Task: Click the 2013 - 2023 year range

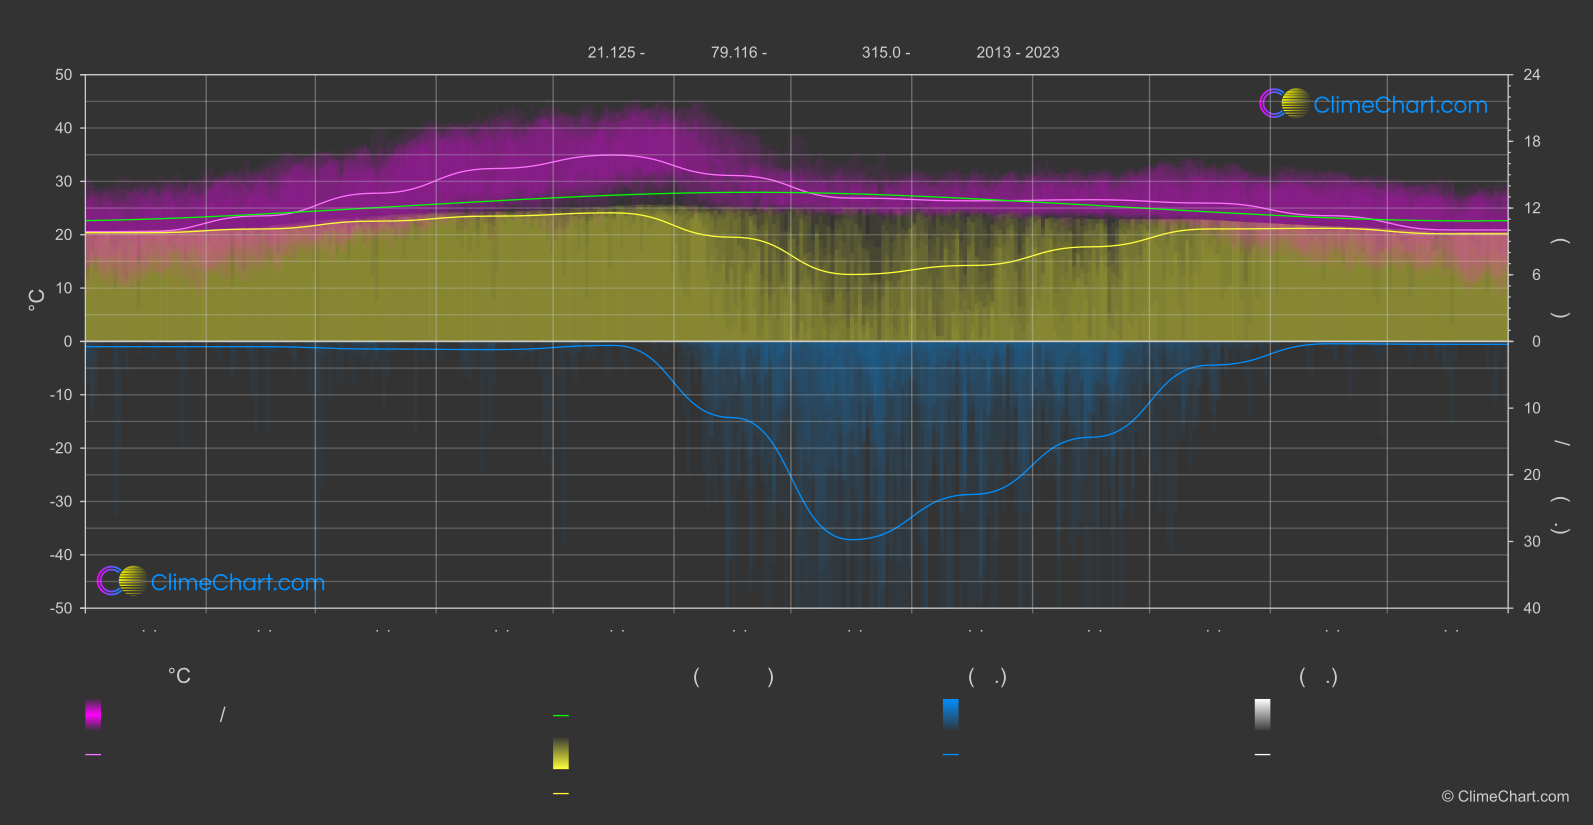Action: click(1017, 52)
